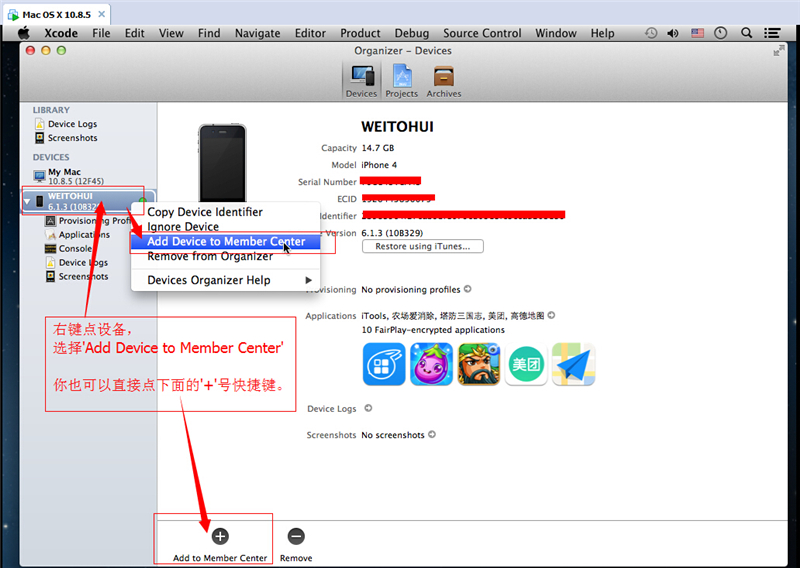
Task: Toggle full screen for Organizer window
Action: pos(779,51)
